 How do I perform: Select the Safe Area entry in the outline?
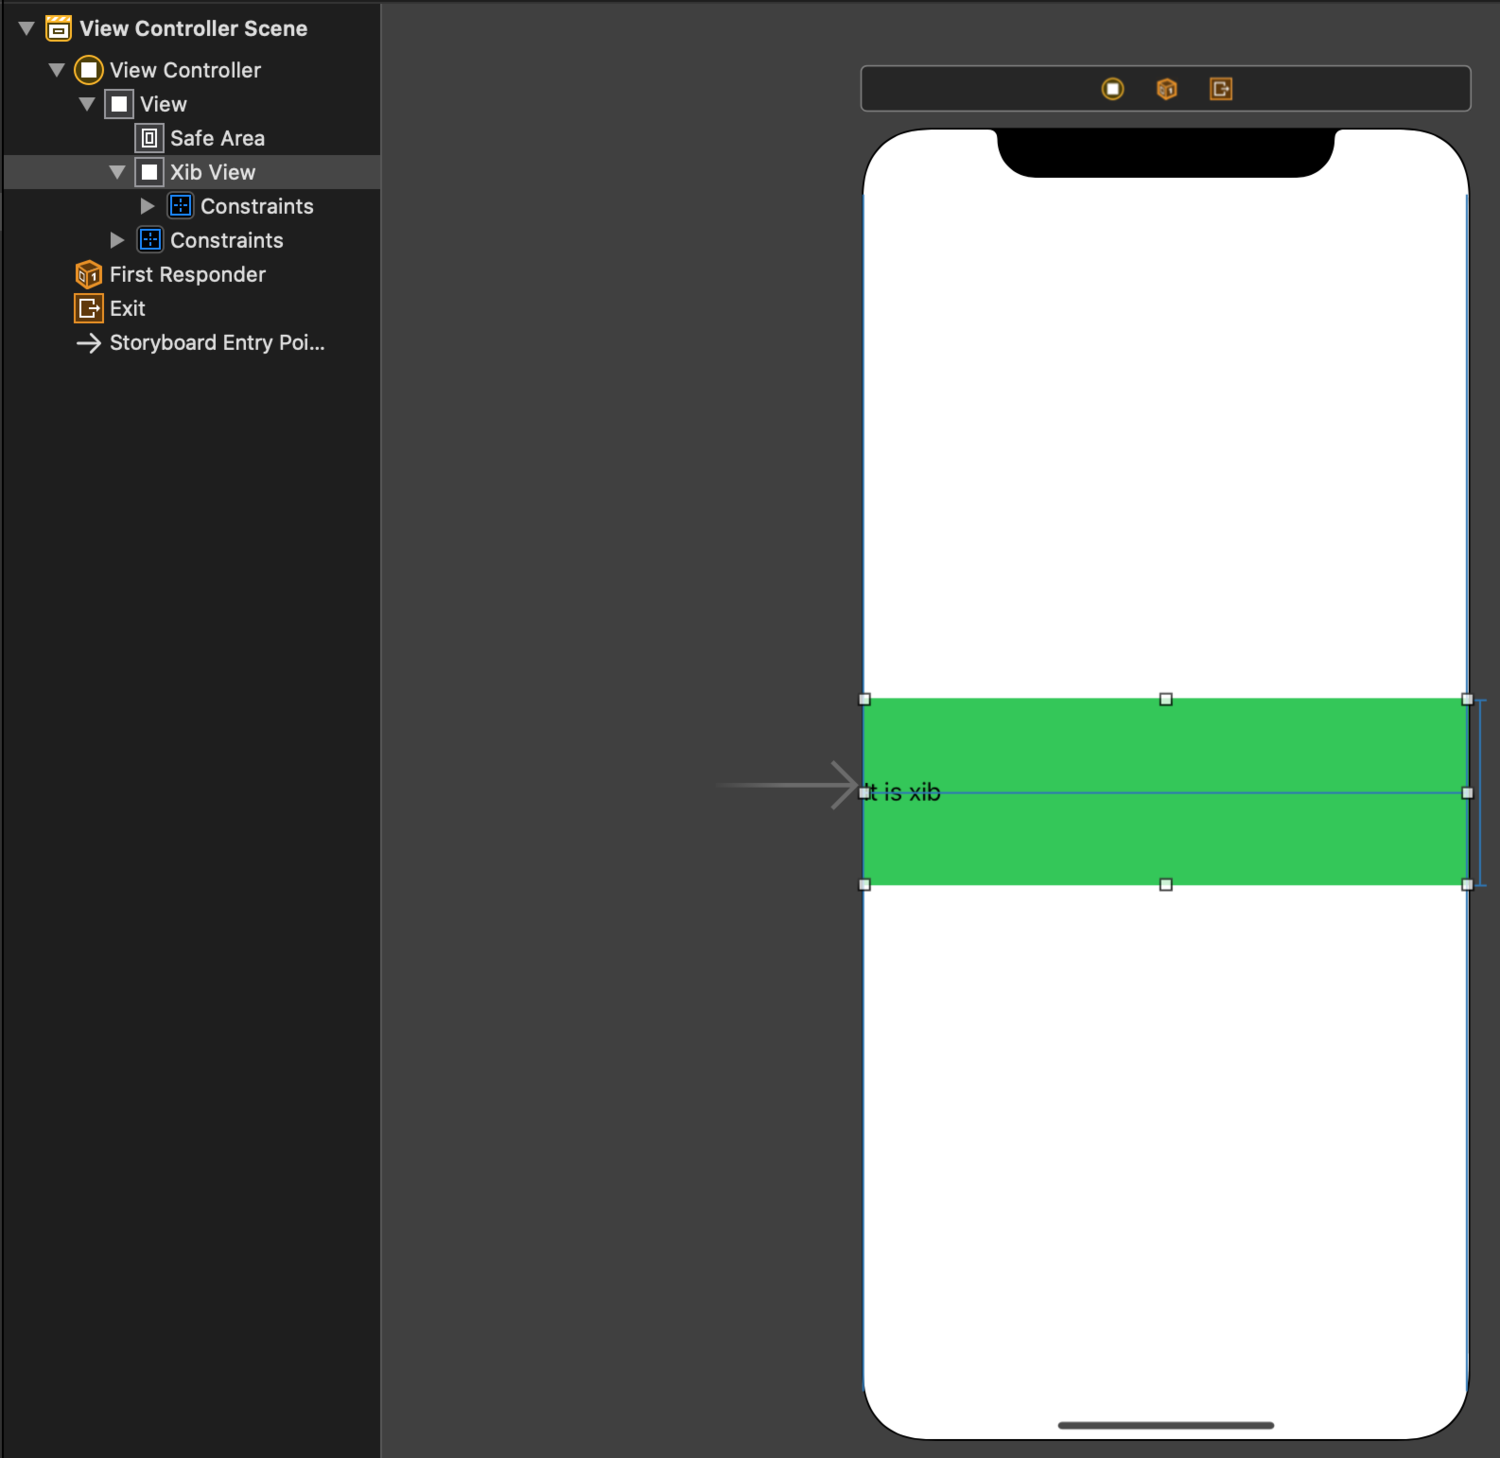pos(217,138)
